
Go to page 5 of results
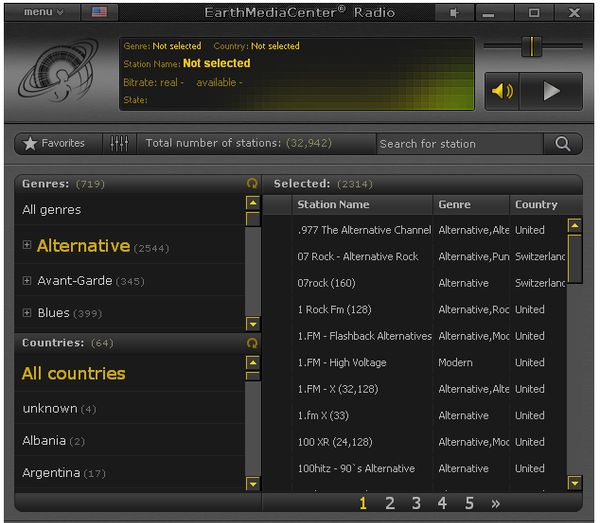[x=469, y=503]
